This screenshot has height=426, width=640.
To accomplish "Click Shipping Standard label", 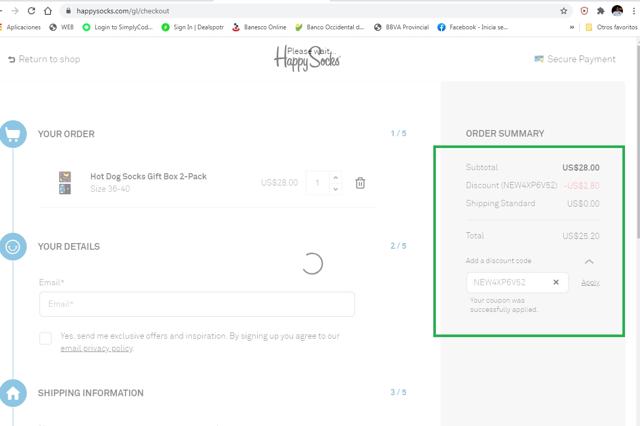I will pos(500,203).
